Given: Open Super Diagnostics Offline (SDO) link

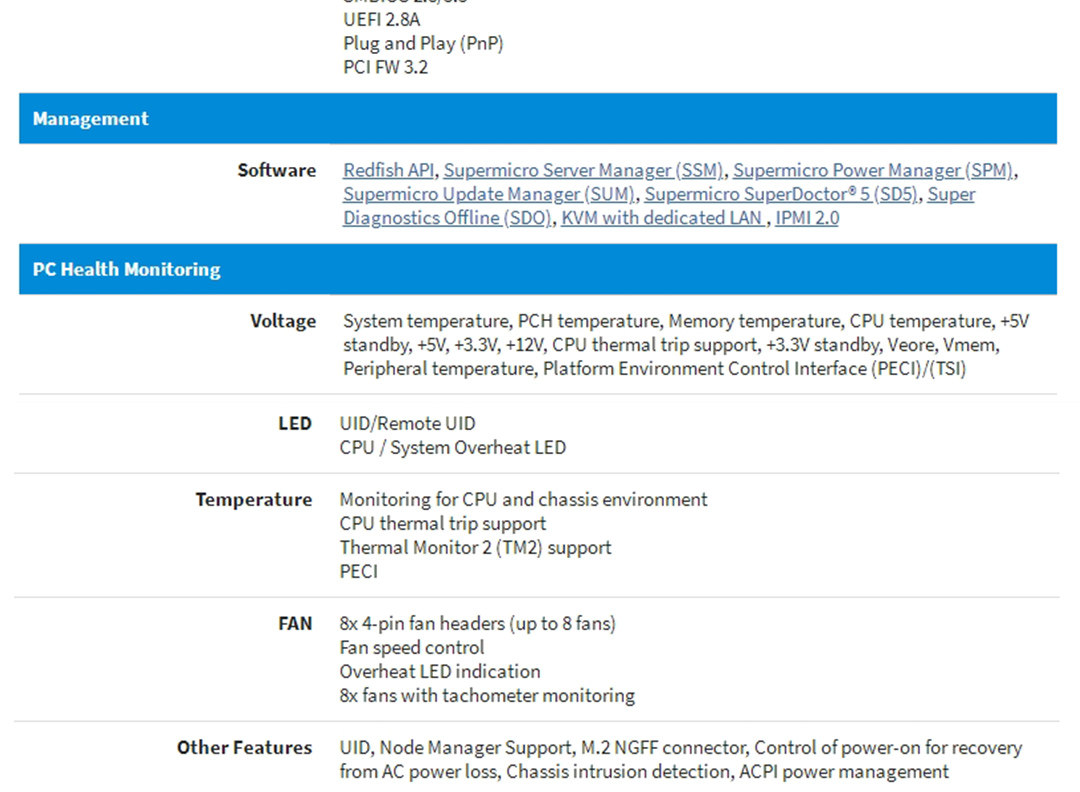Looking at the screenshot, I should (659, 206).
